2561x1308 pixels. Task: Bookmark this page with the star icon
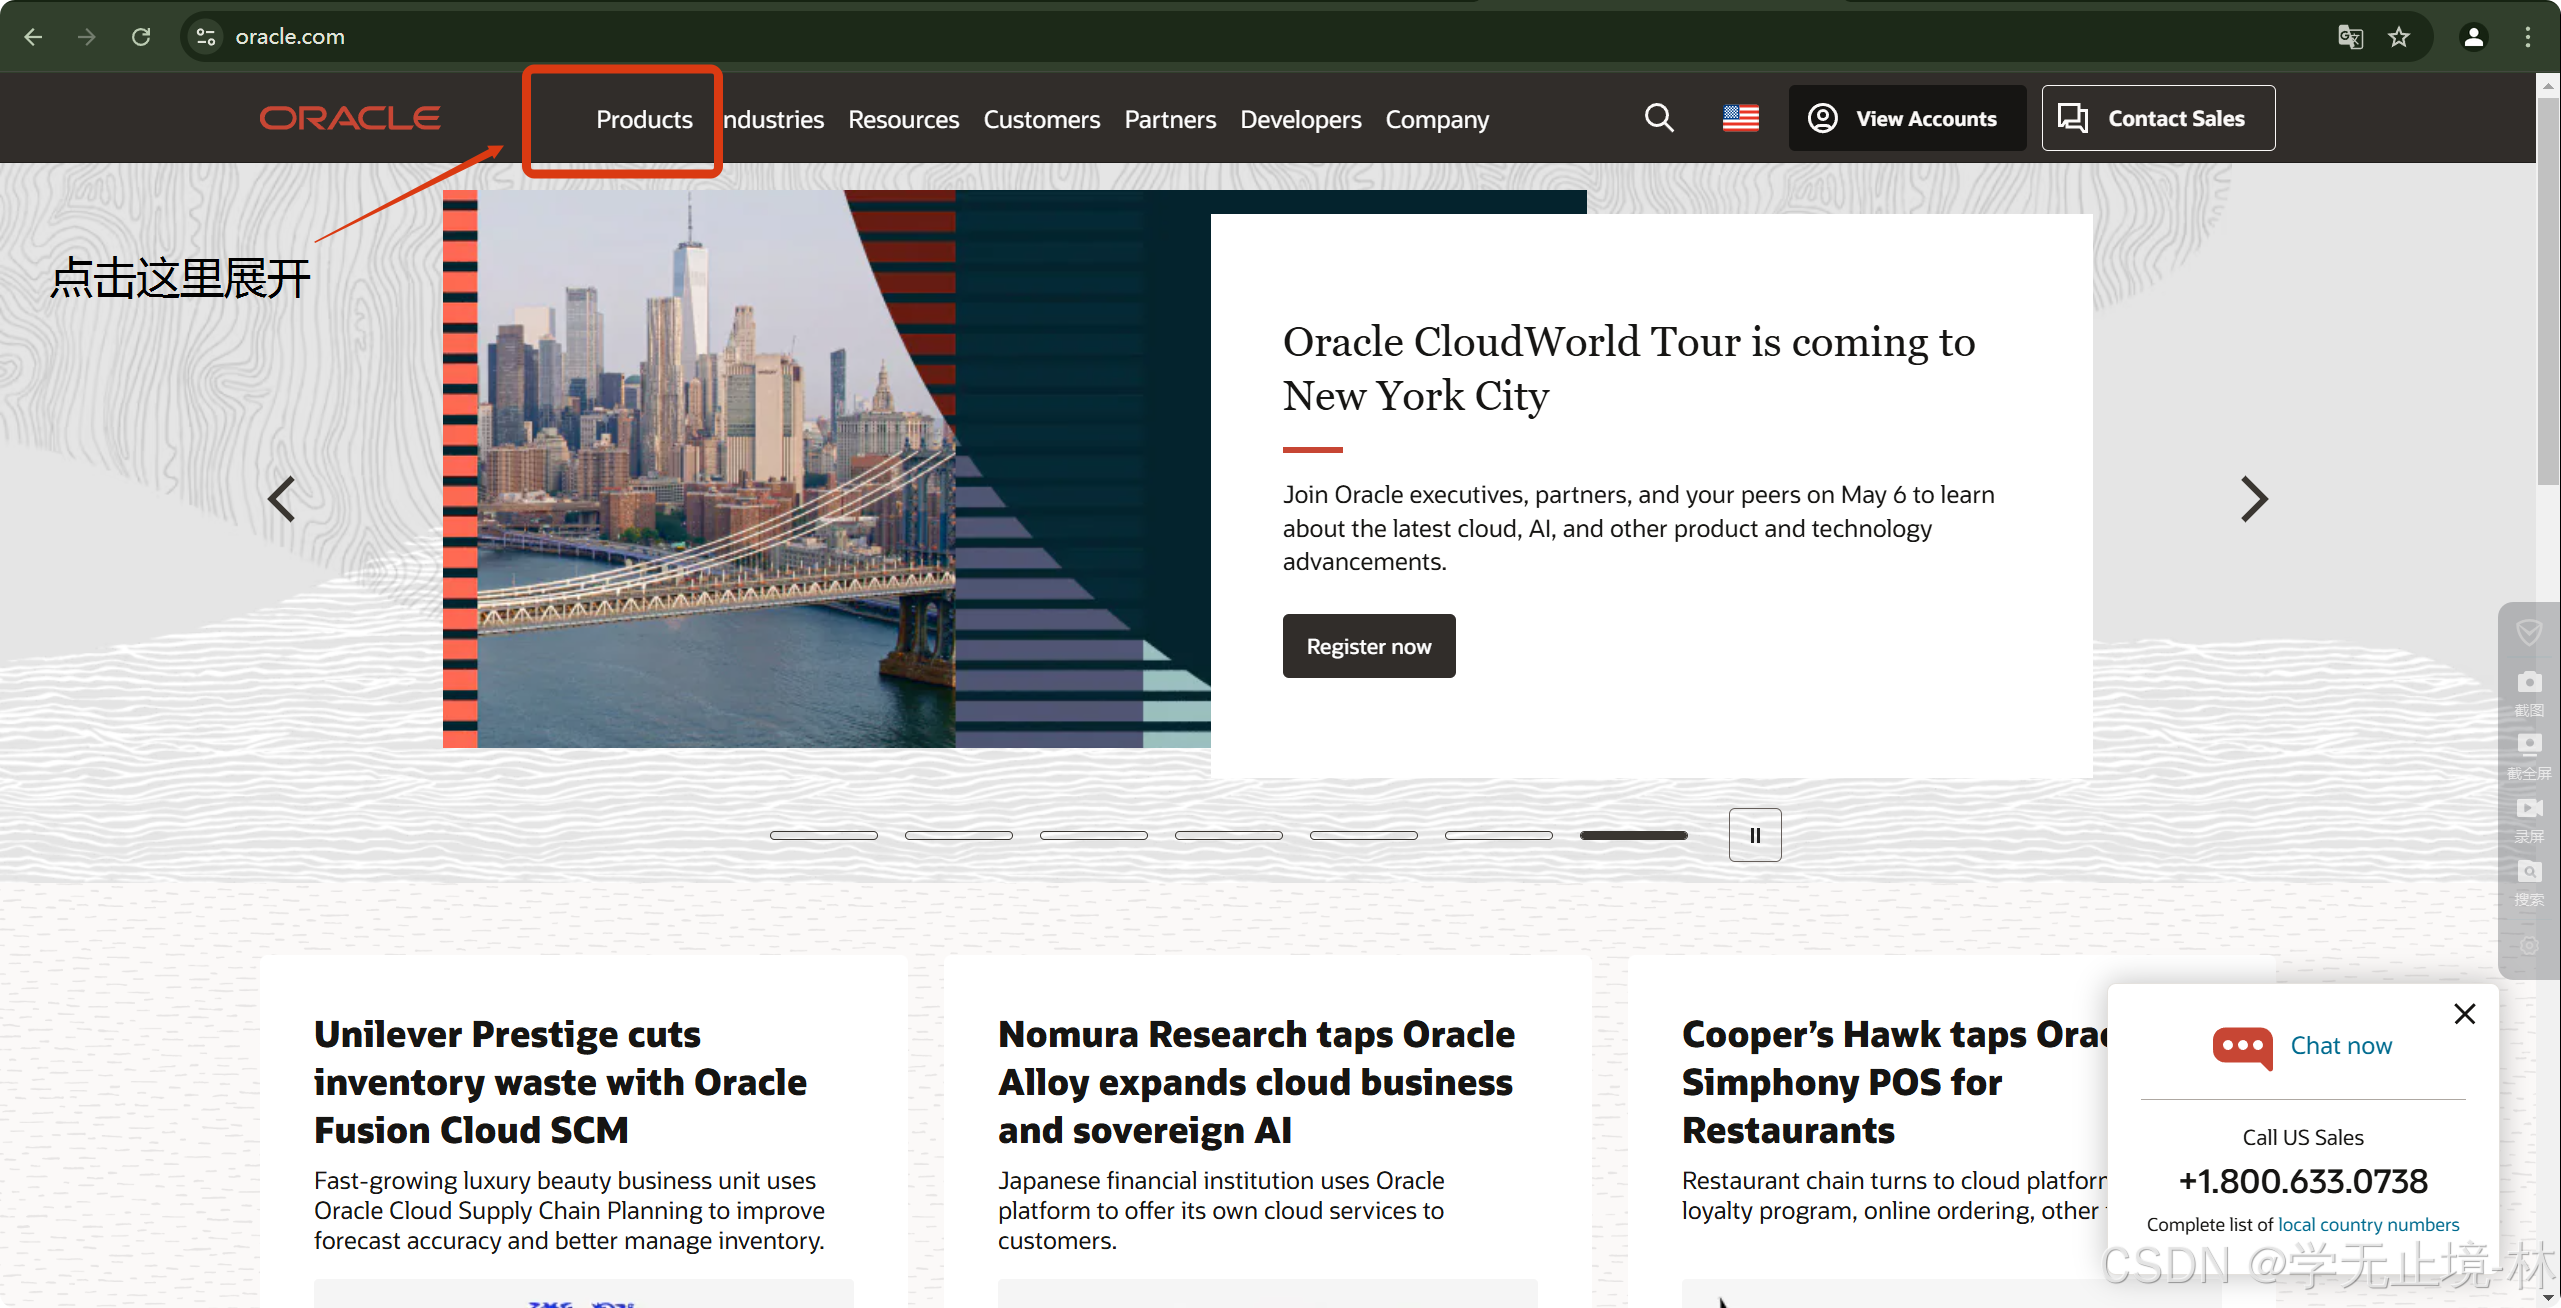(2399, 37)
